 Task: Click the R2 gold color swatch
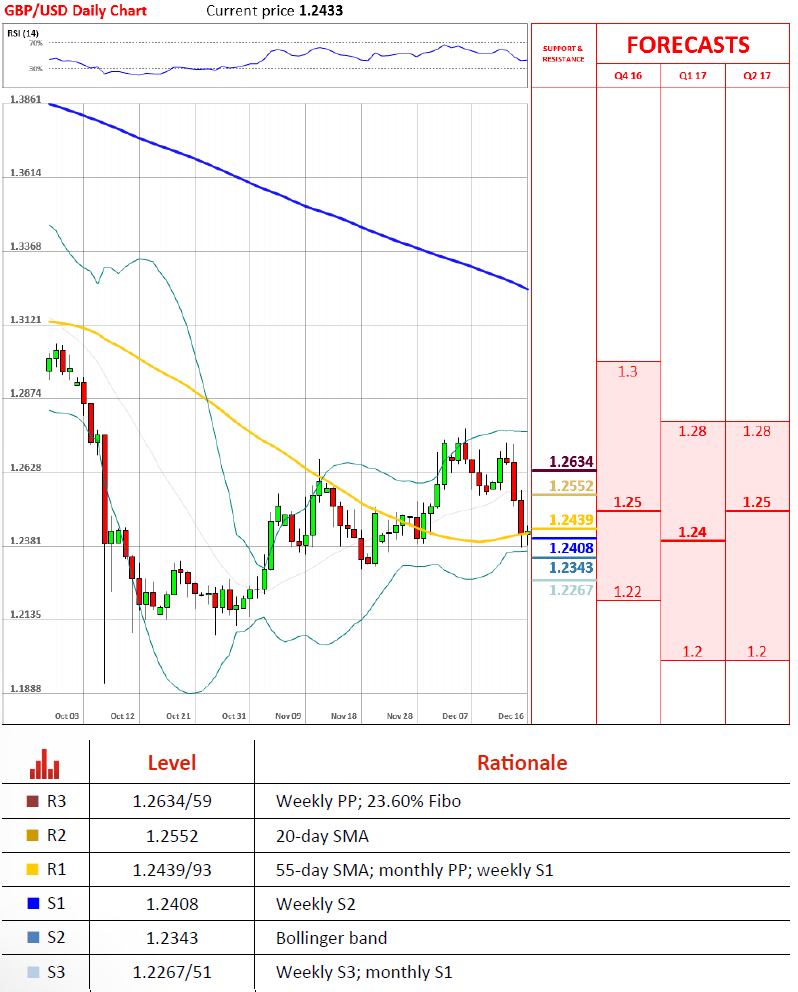click(x=33, y=835)
